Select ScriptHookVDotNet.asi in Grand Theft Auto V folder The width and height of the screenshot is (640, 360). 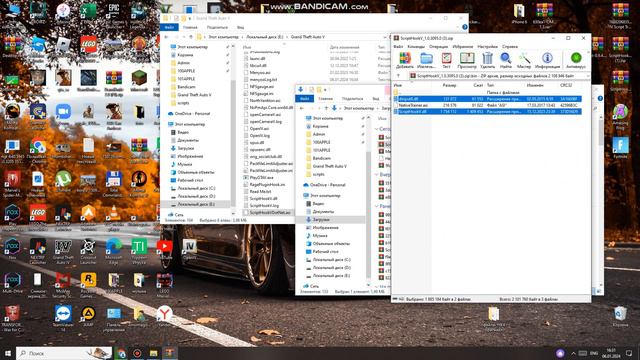(267, 213)
